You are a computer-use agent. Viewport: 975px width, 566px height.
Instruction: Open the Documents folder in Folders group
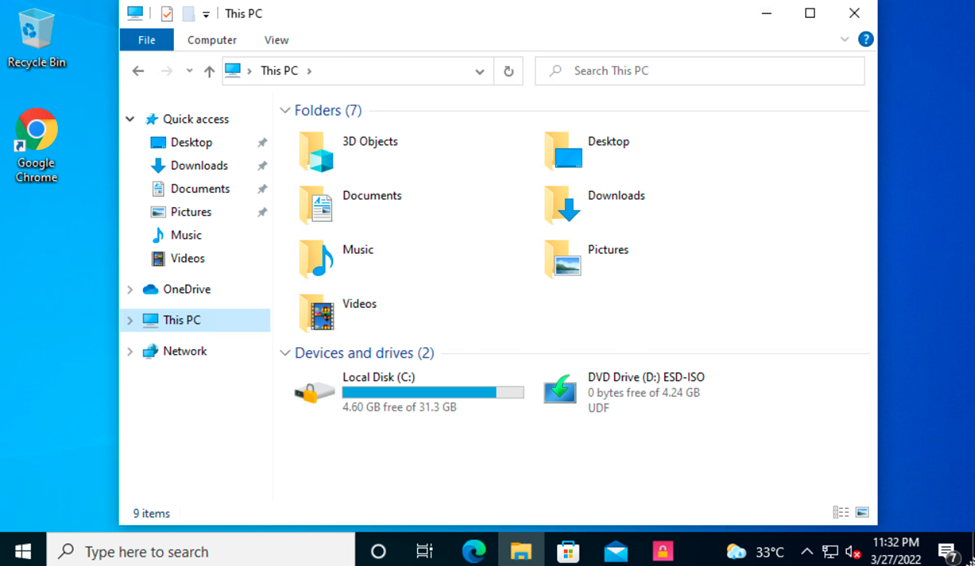(350, 205)
